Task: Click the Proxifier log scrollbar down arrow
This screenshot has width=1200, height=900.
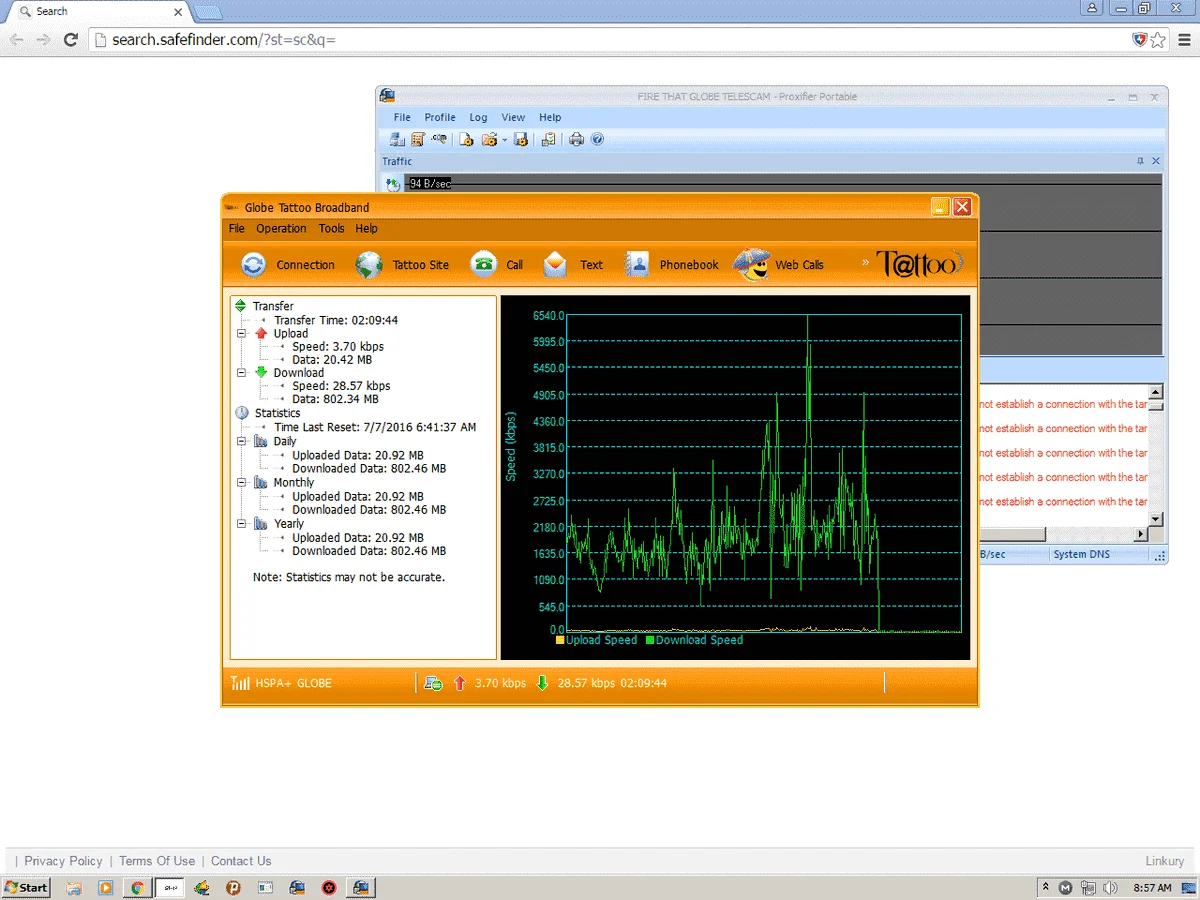Action: tap(1156, 519)
